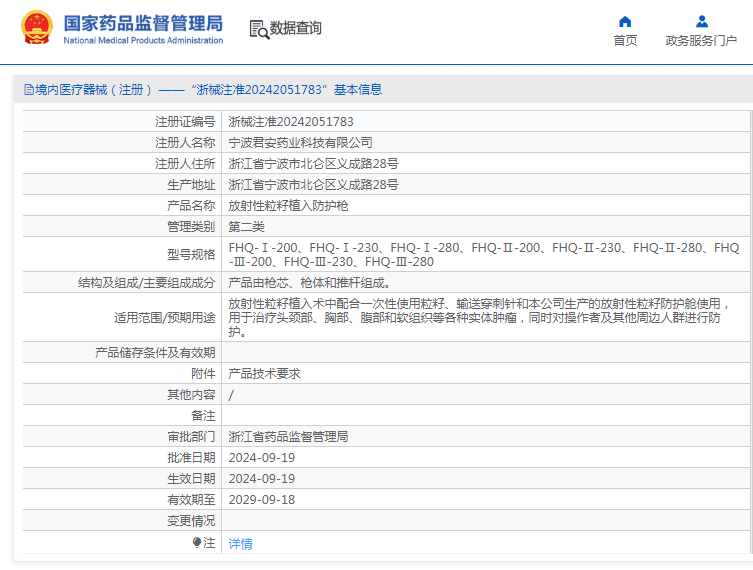
Task: Open 详情 link in the 注 row
Action: 241,544
